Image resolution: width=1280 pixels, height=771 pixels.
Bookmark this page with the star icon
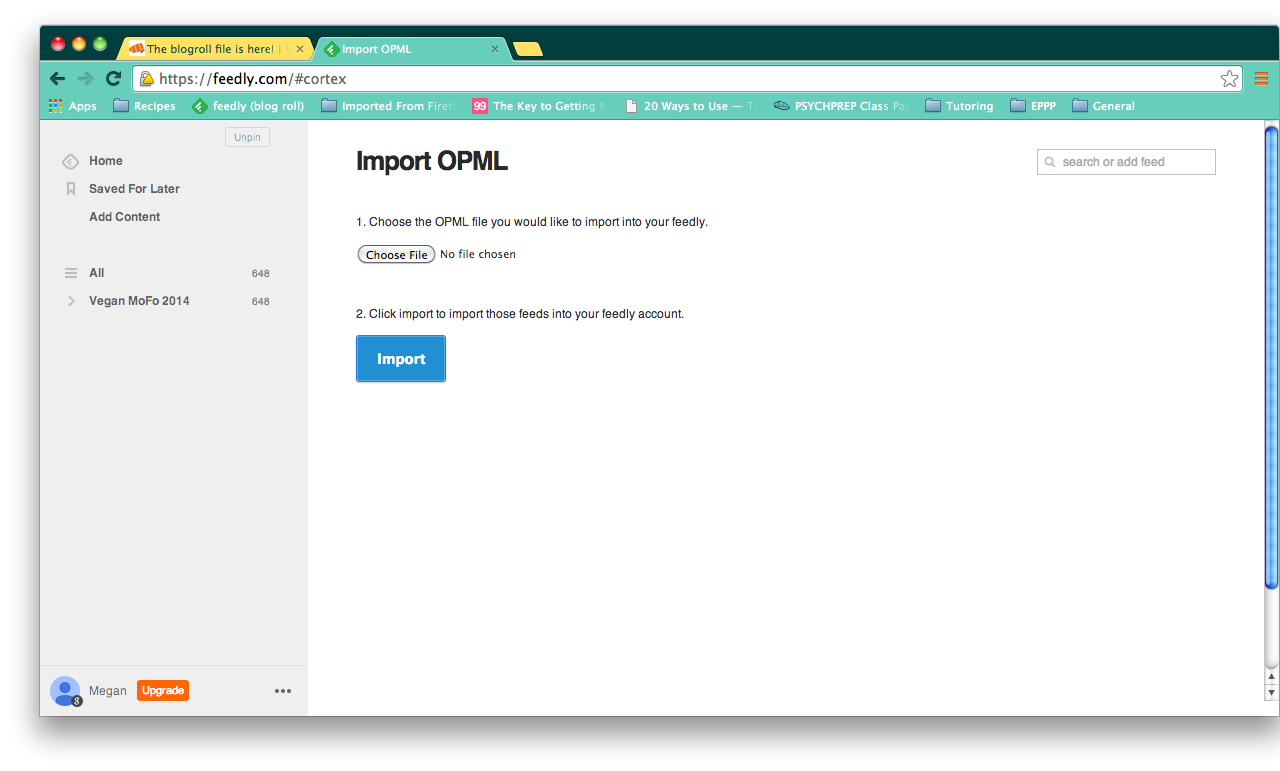1229,79
